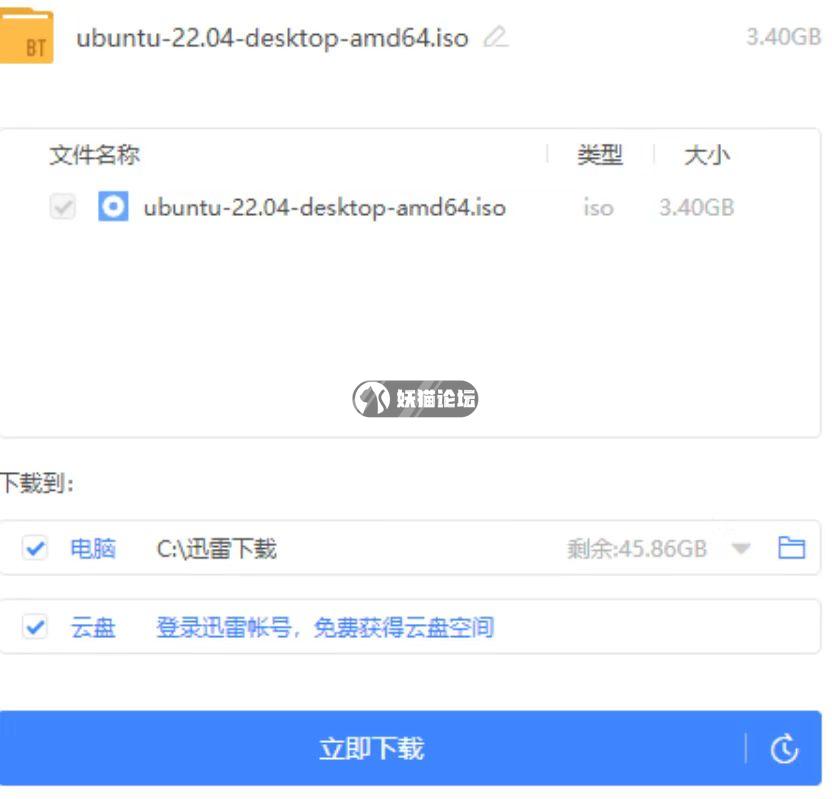Uncheck the 电脑 download destination checkbox

pyautogui.click(x=35, y=548)
